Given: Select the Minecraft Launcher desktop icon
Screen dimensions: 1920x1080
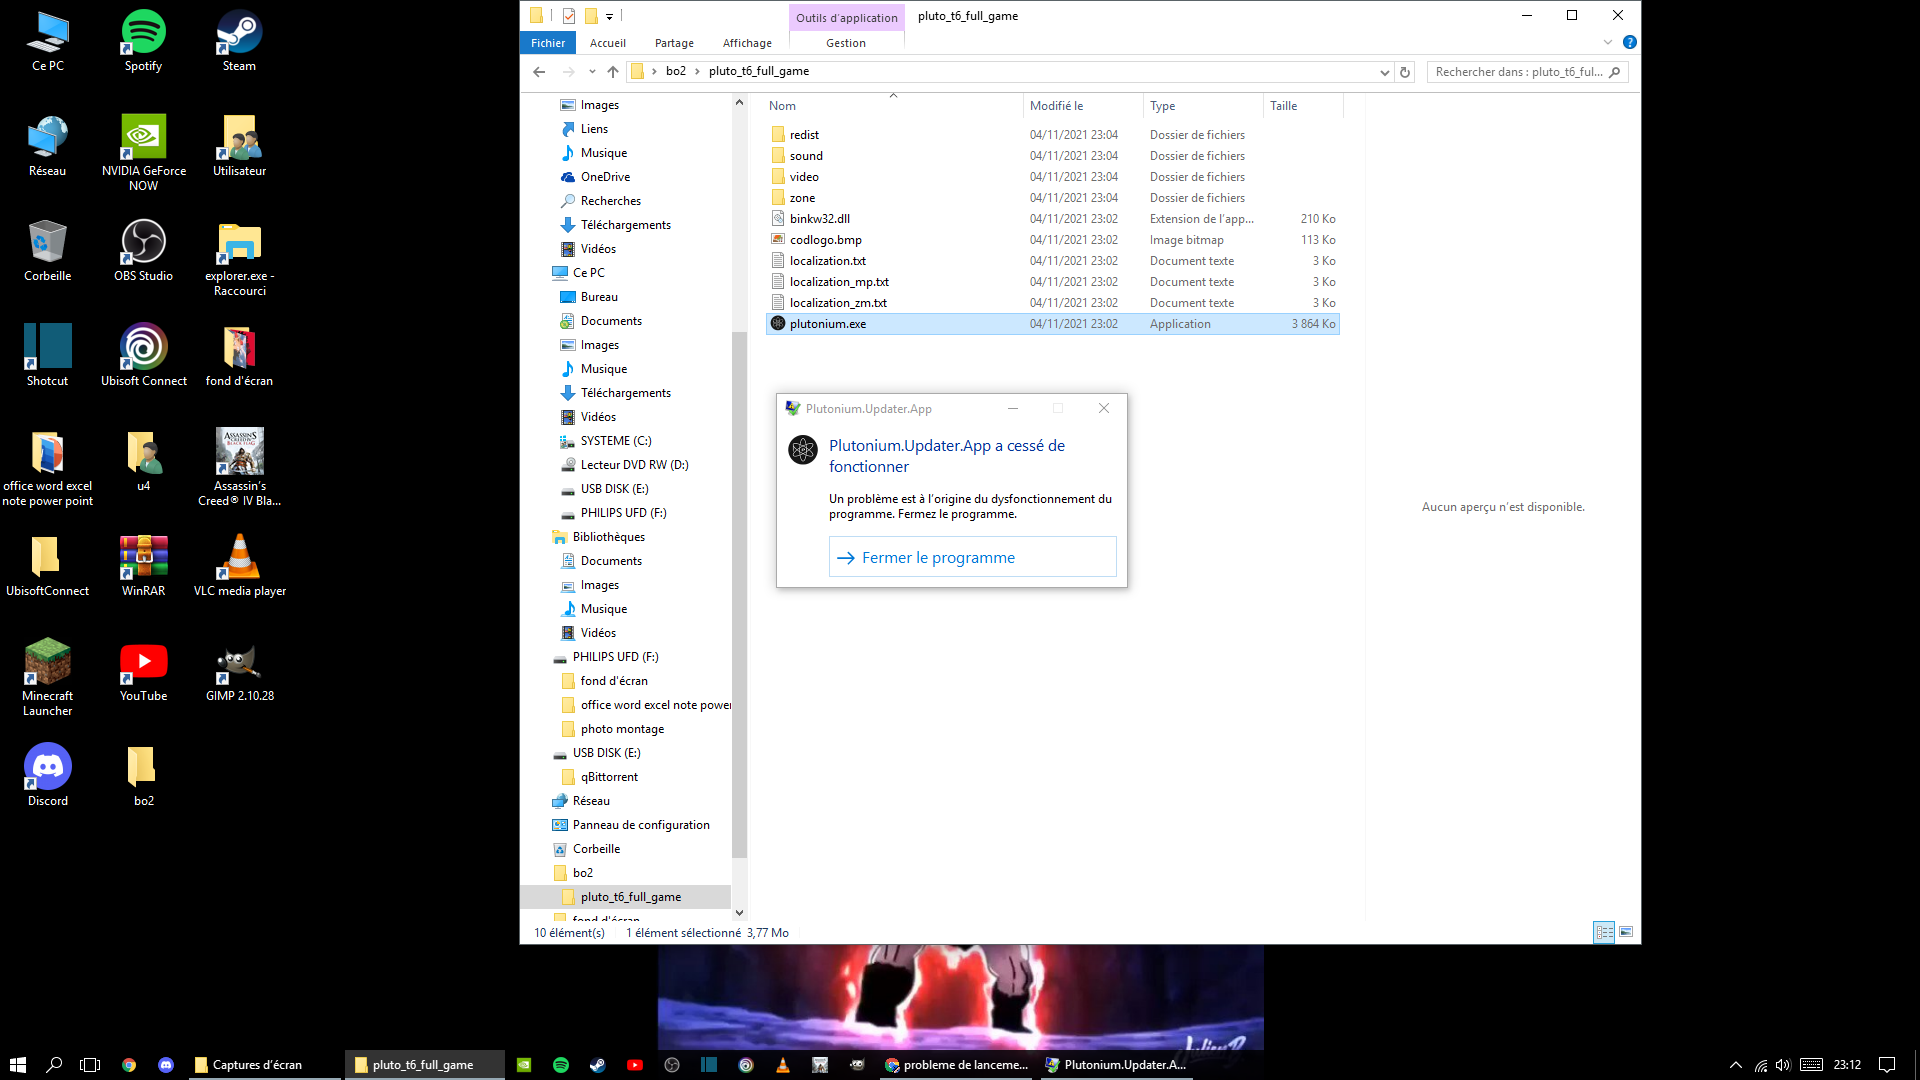Looking at the screenshot, I should [x=47, y=677].
